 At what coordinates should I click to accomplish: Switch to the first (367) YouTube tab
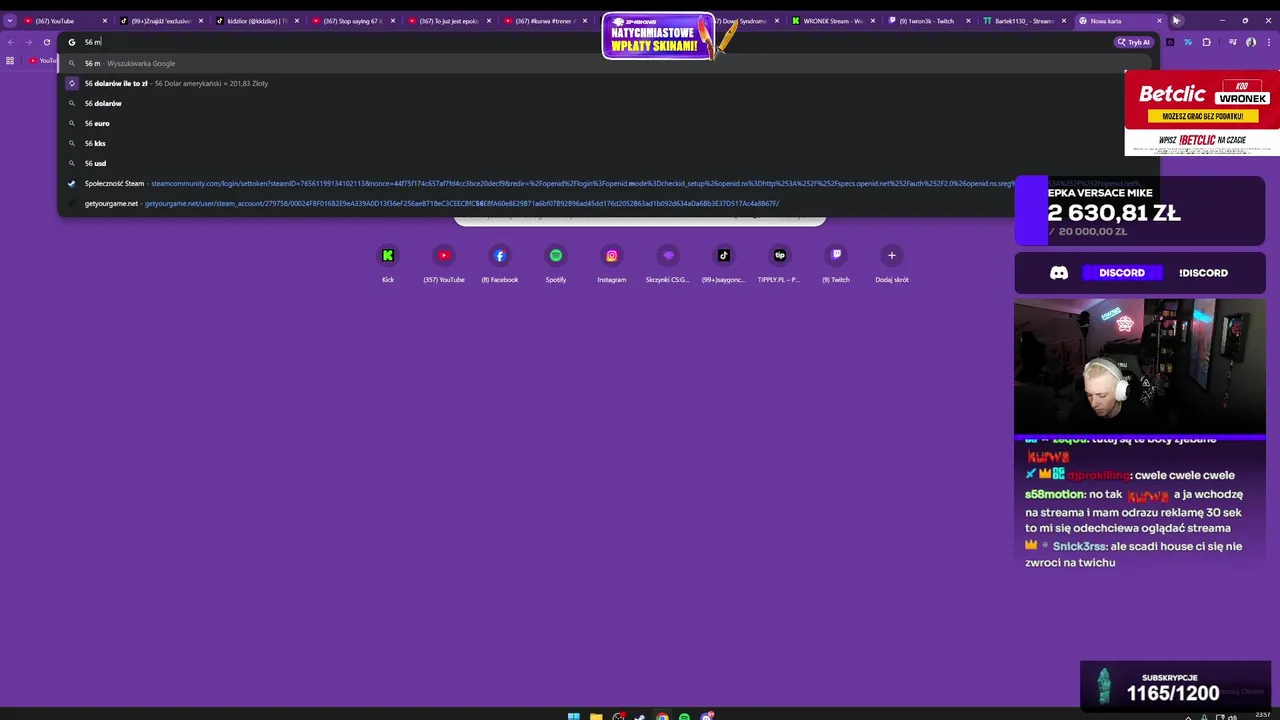(65, 21)
